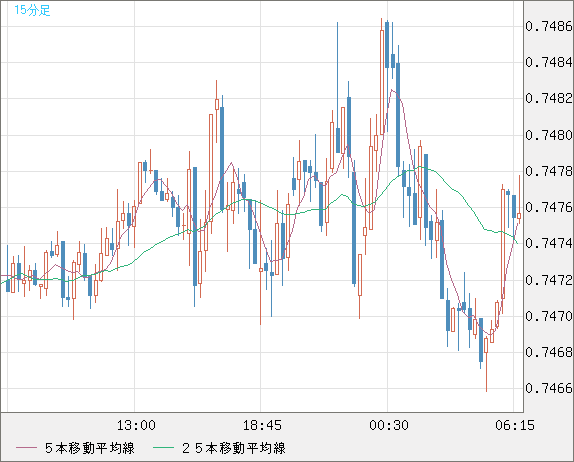574x462 pixels.
Task: Click the 0.7470 price axis label
Action: [x=549, y=316]
